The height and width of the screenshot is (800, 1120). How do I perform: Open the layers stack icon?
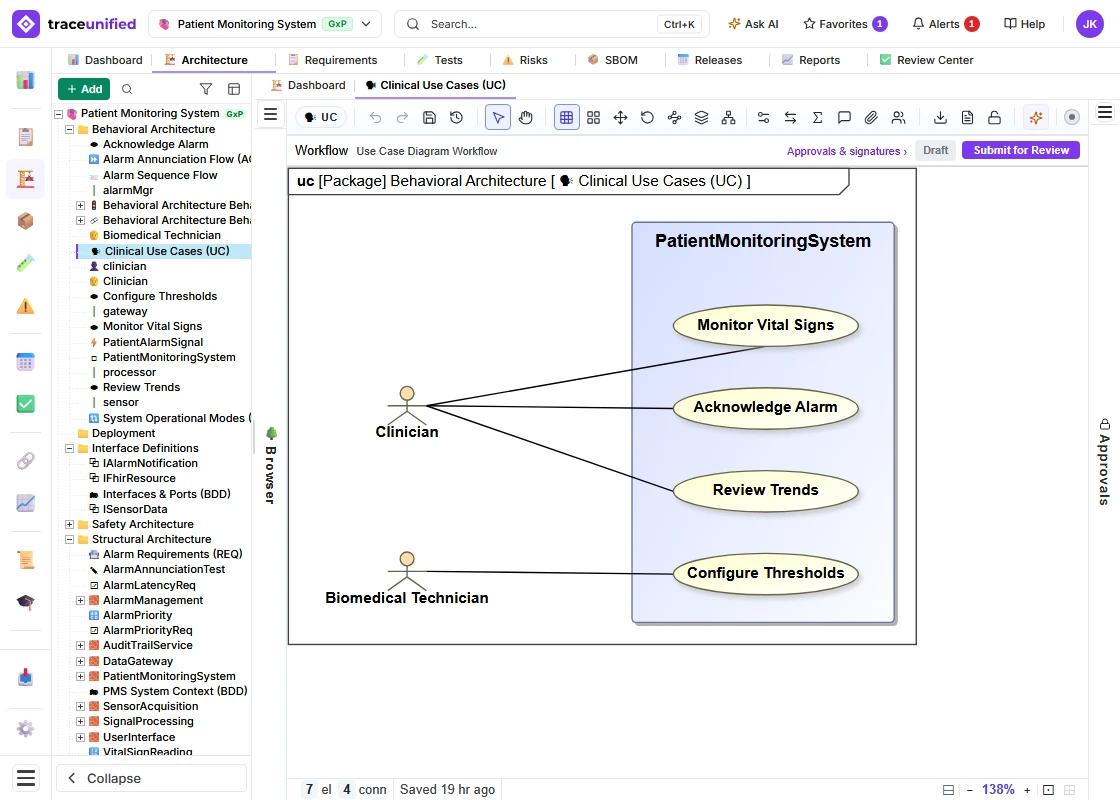coord(701,118)
